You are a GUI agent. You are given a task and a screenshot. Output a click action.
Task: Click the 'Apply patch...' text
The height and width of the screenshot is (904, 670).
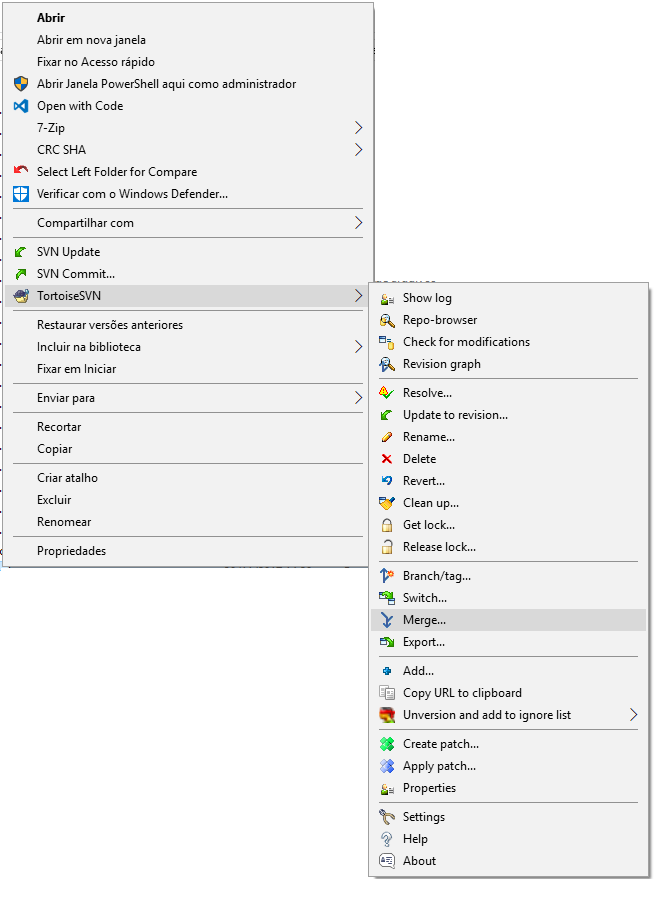(439, 766)
